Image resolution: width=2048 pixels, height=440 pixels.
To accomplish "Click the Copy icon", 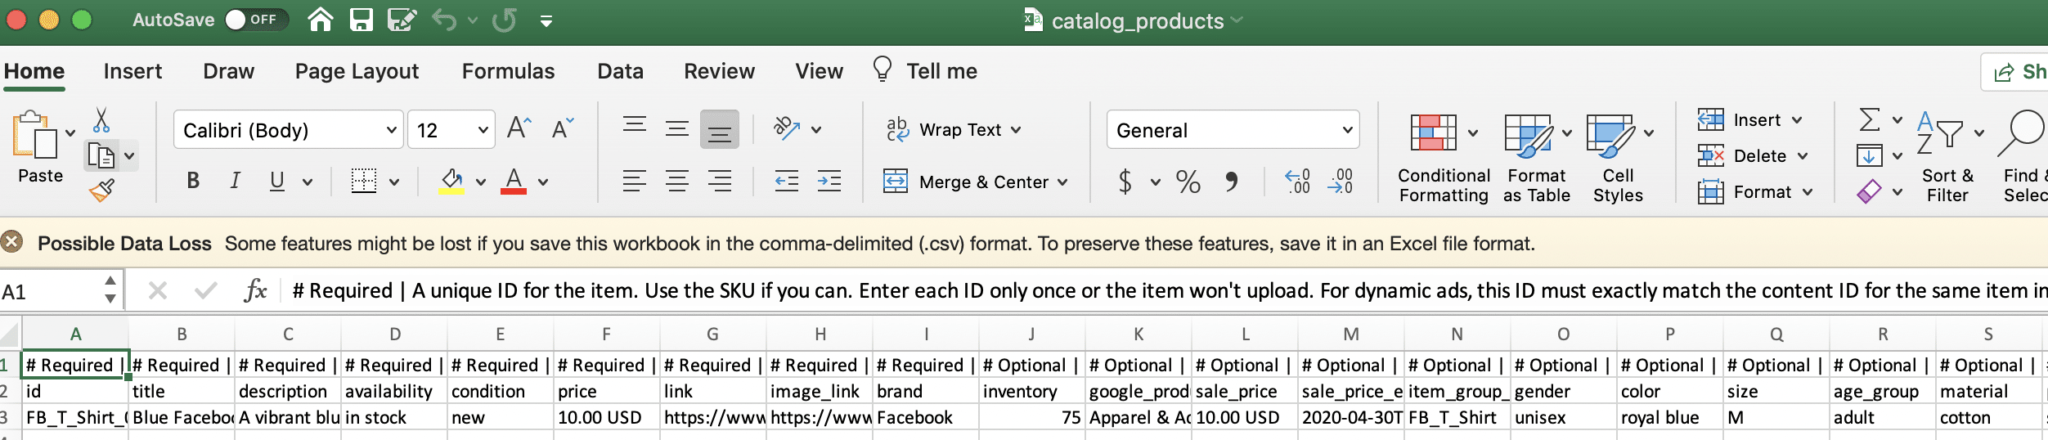I will pos(102,155).
